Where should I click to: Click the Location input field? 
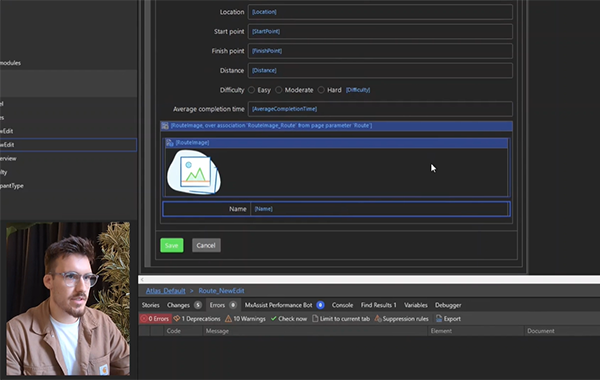click(380, 12)
